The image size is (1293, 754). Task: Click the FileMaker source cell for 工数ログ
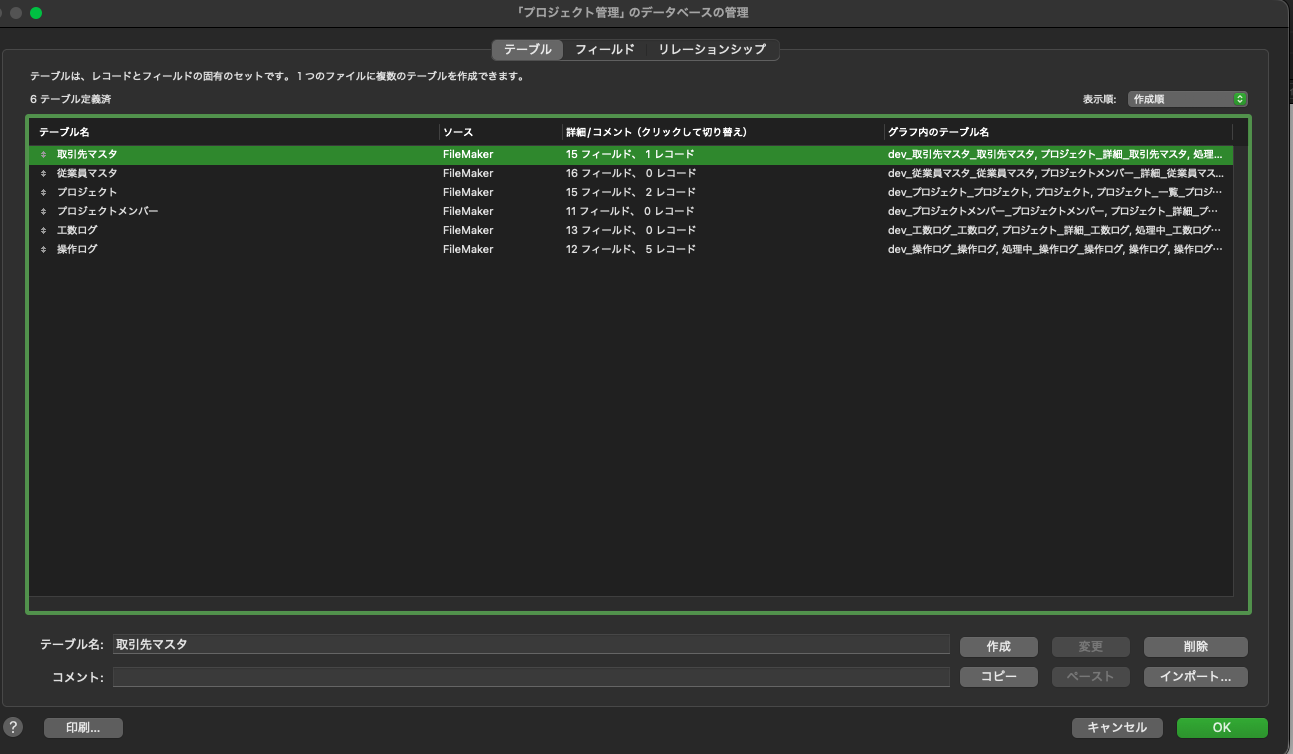(x=468, y=231)
